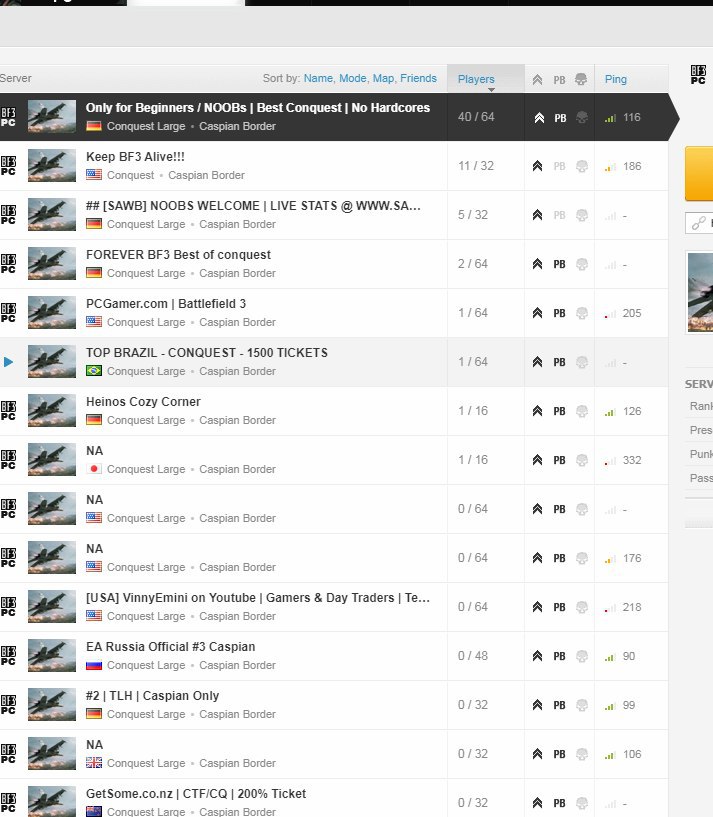
Task: Sort the server list by Name
Action: pyautogui.click(x=318, y=78)
